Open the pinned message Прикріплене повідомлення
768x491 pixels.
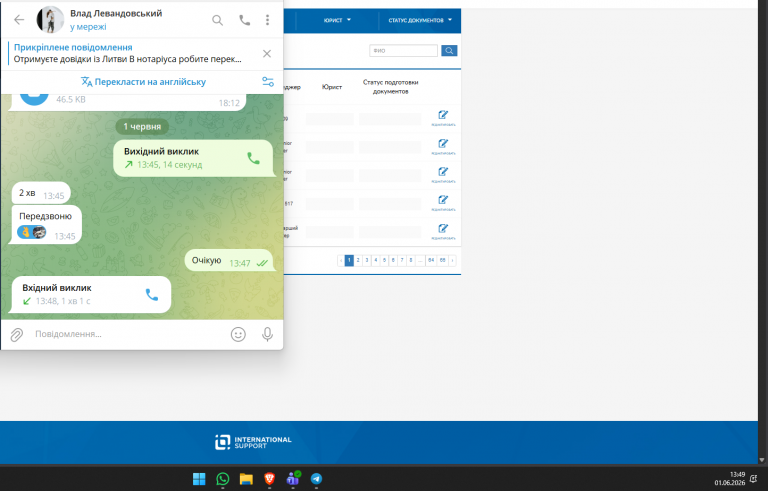[127, 53]
